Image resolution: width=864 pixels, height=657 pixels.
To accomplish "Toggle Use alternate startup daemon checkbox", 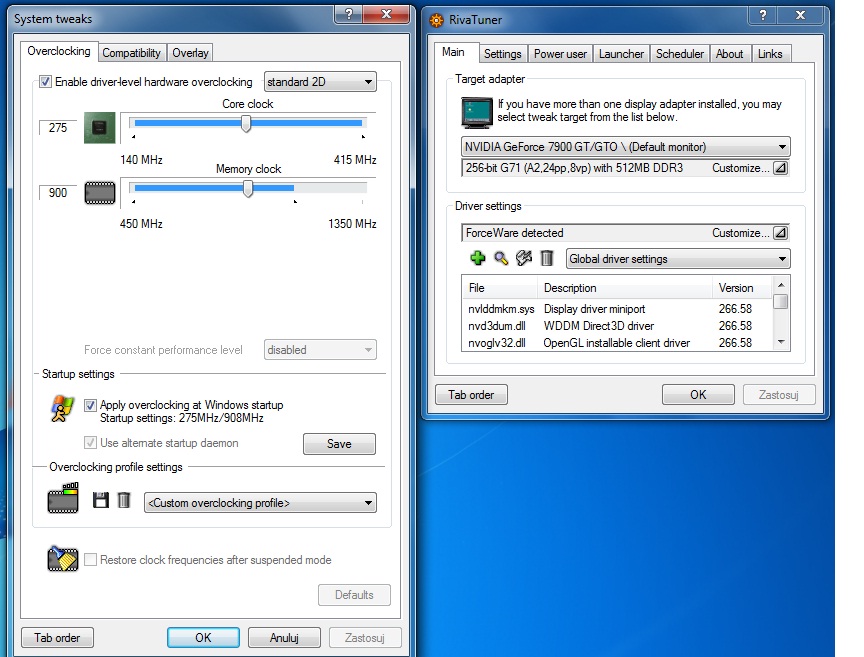I will click(x=90, y=443).
